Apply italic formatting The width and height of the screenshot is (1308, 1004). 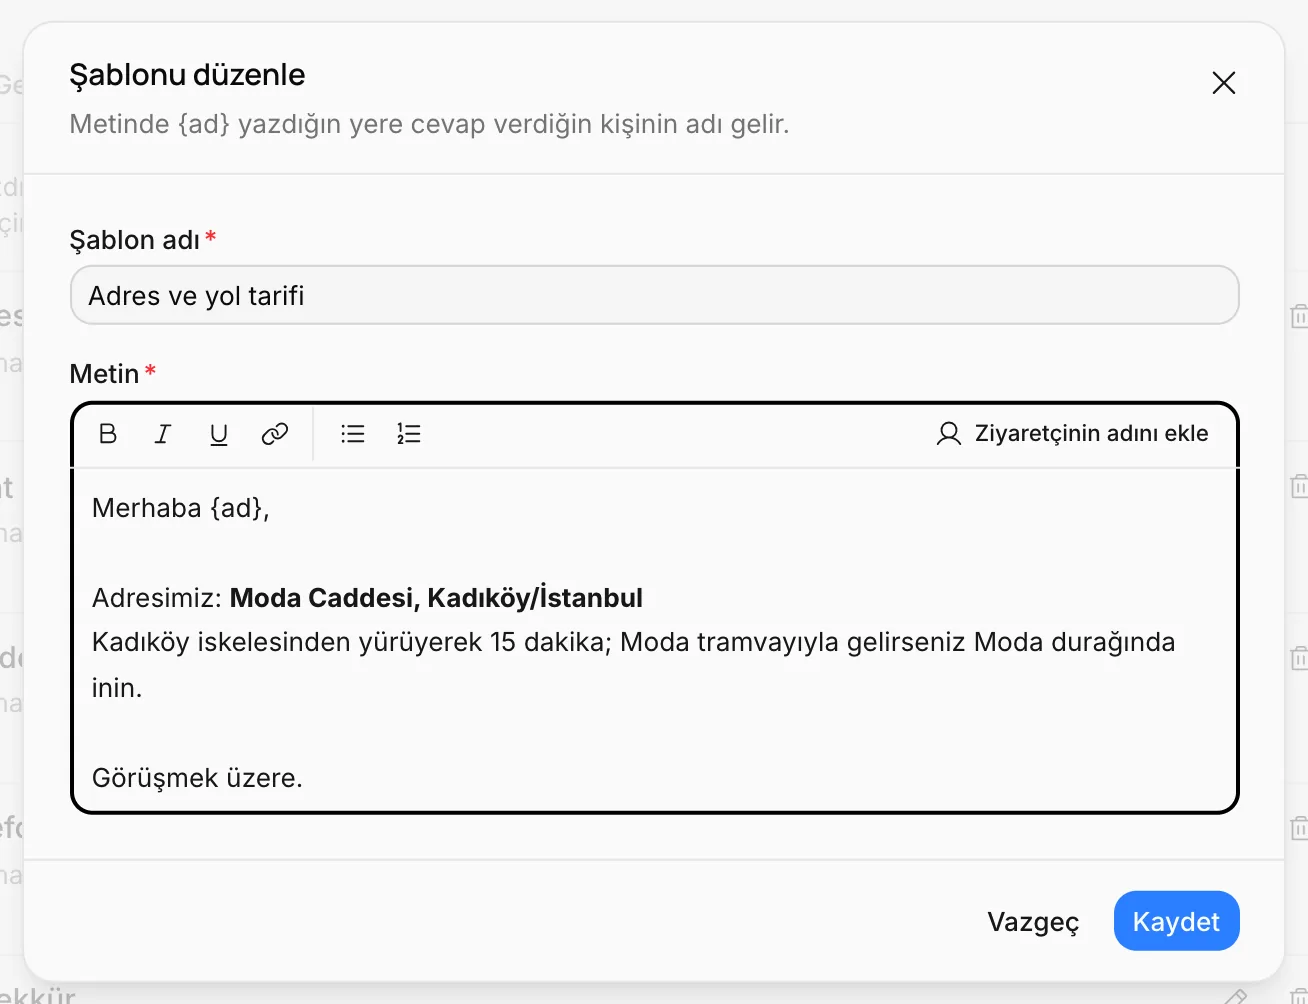163,434
